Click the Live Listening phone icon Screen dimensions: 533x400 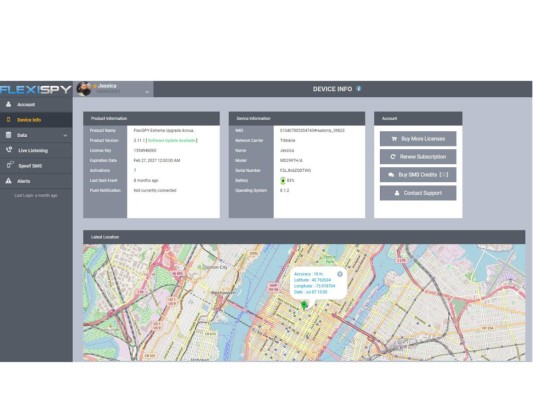click(9, 150)
